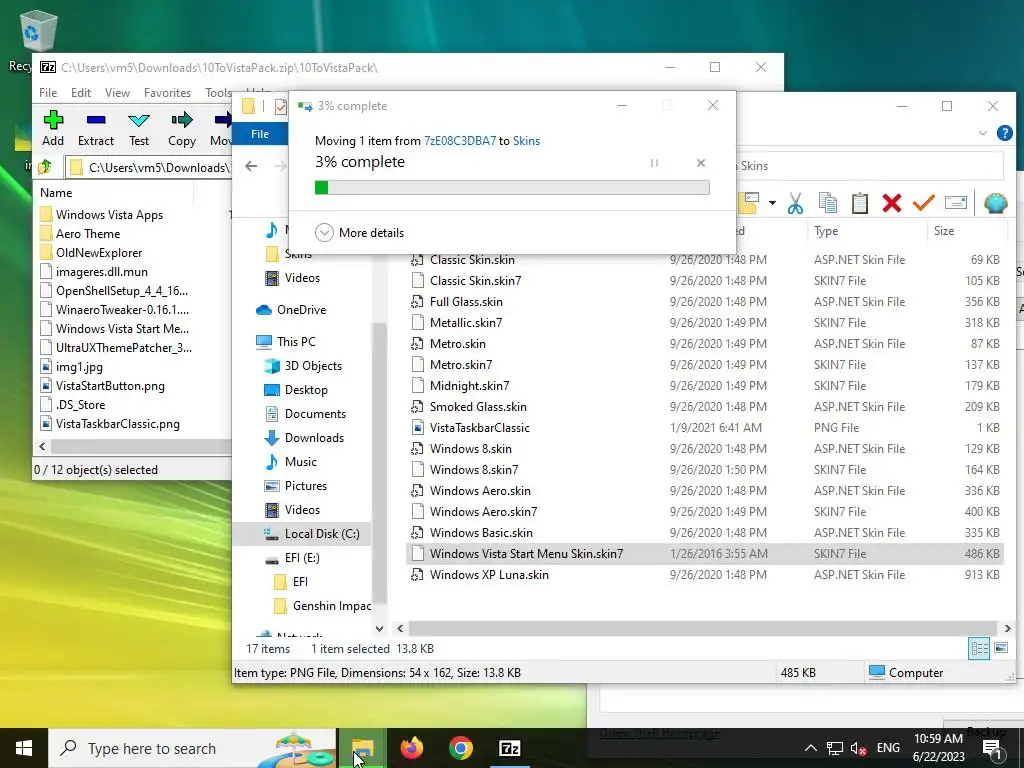
Task: Click the 7zE08C3DBA7 source link
Action: pyautogui.click(x=460, y=141)
